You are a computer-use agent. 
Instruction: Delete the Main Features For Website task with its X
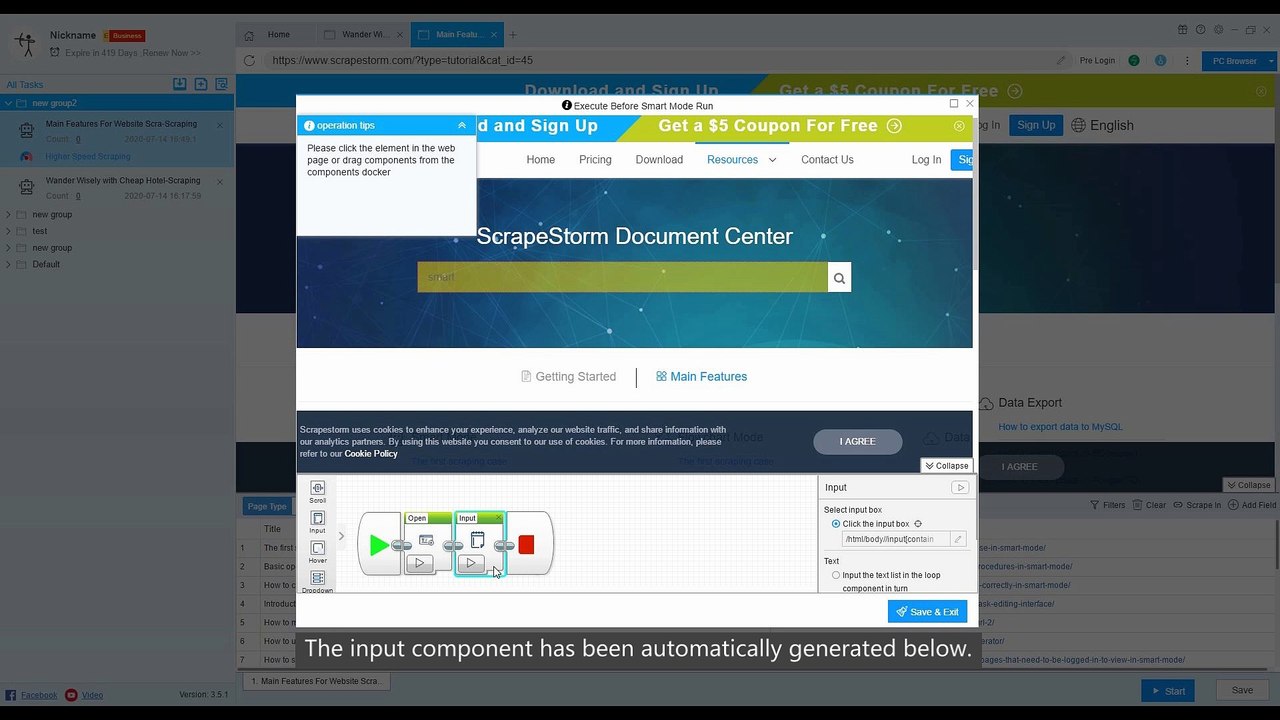220,125
